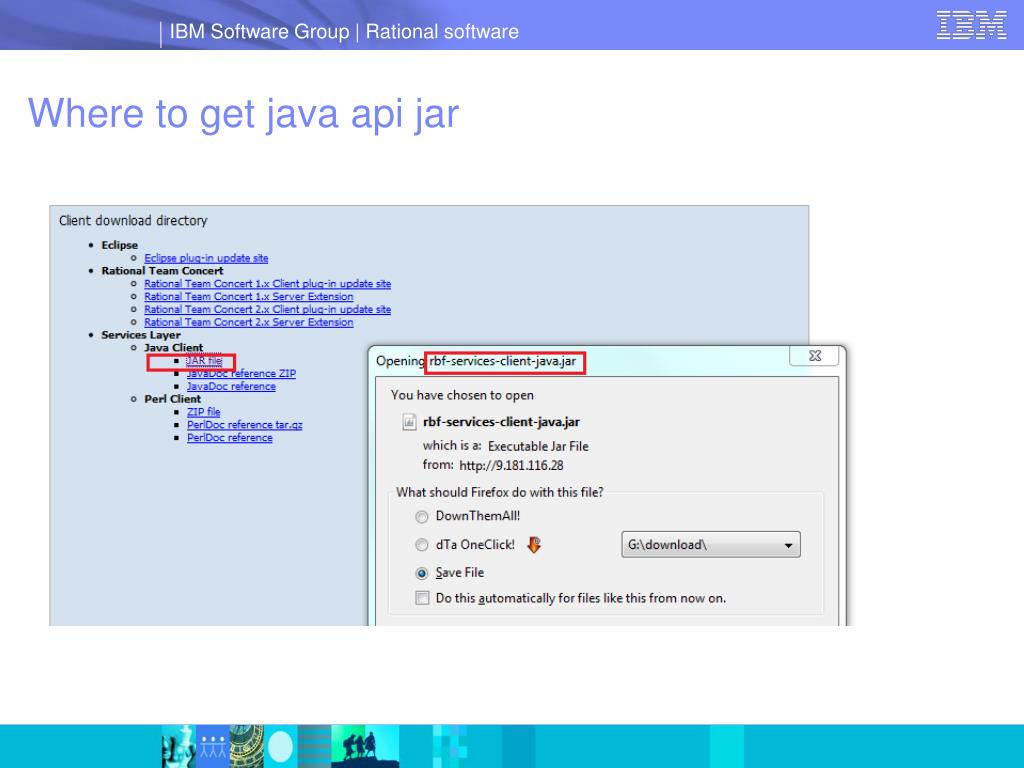Viewport: 1024px width, 768px height.
Task: Click the 'Client download directory' heading text
Action: click(133, 221)
